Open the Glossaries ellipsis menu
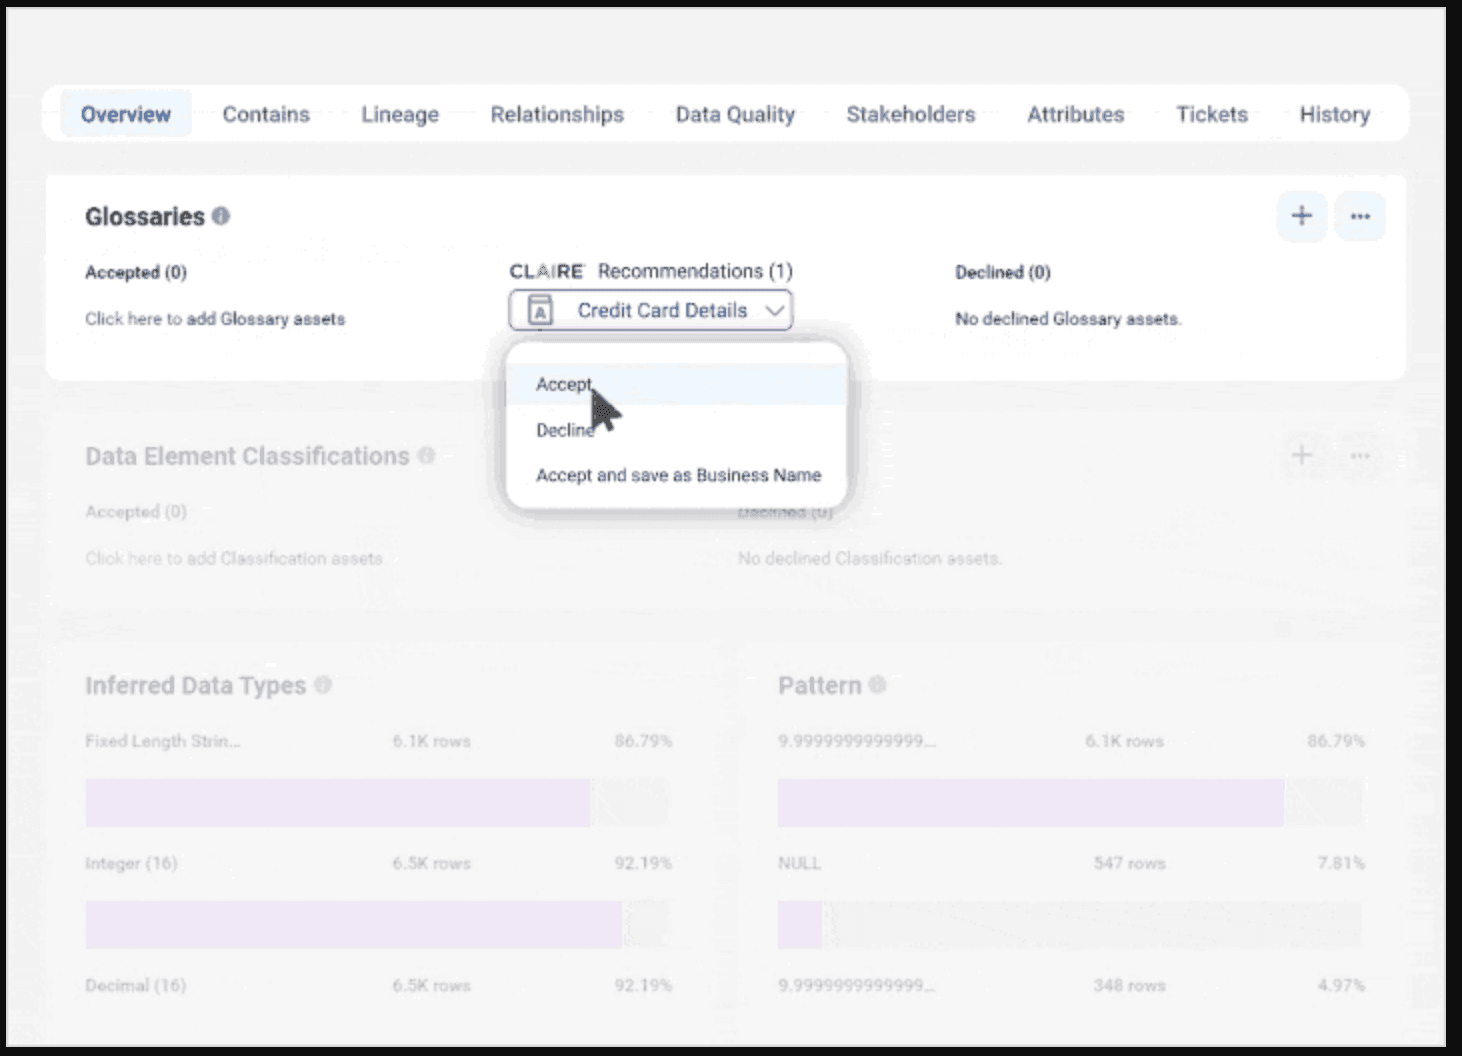1462x1056 pixels. click(x=1359, y=216)
